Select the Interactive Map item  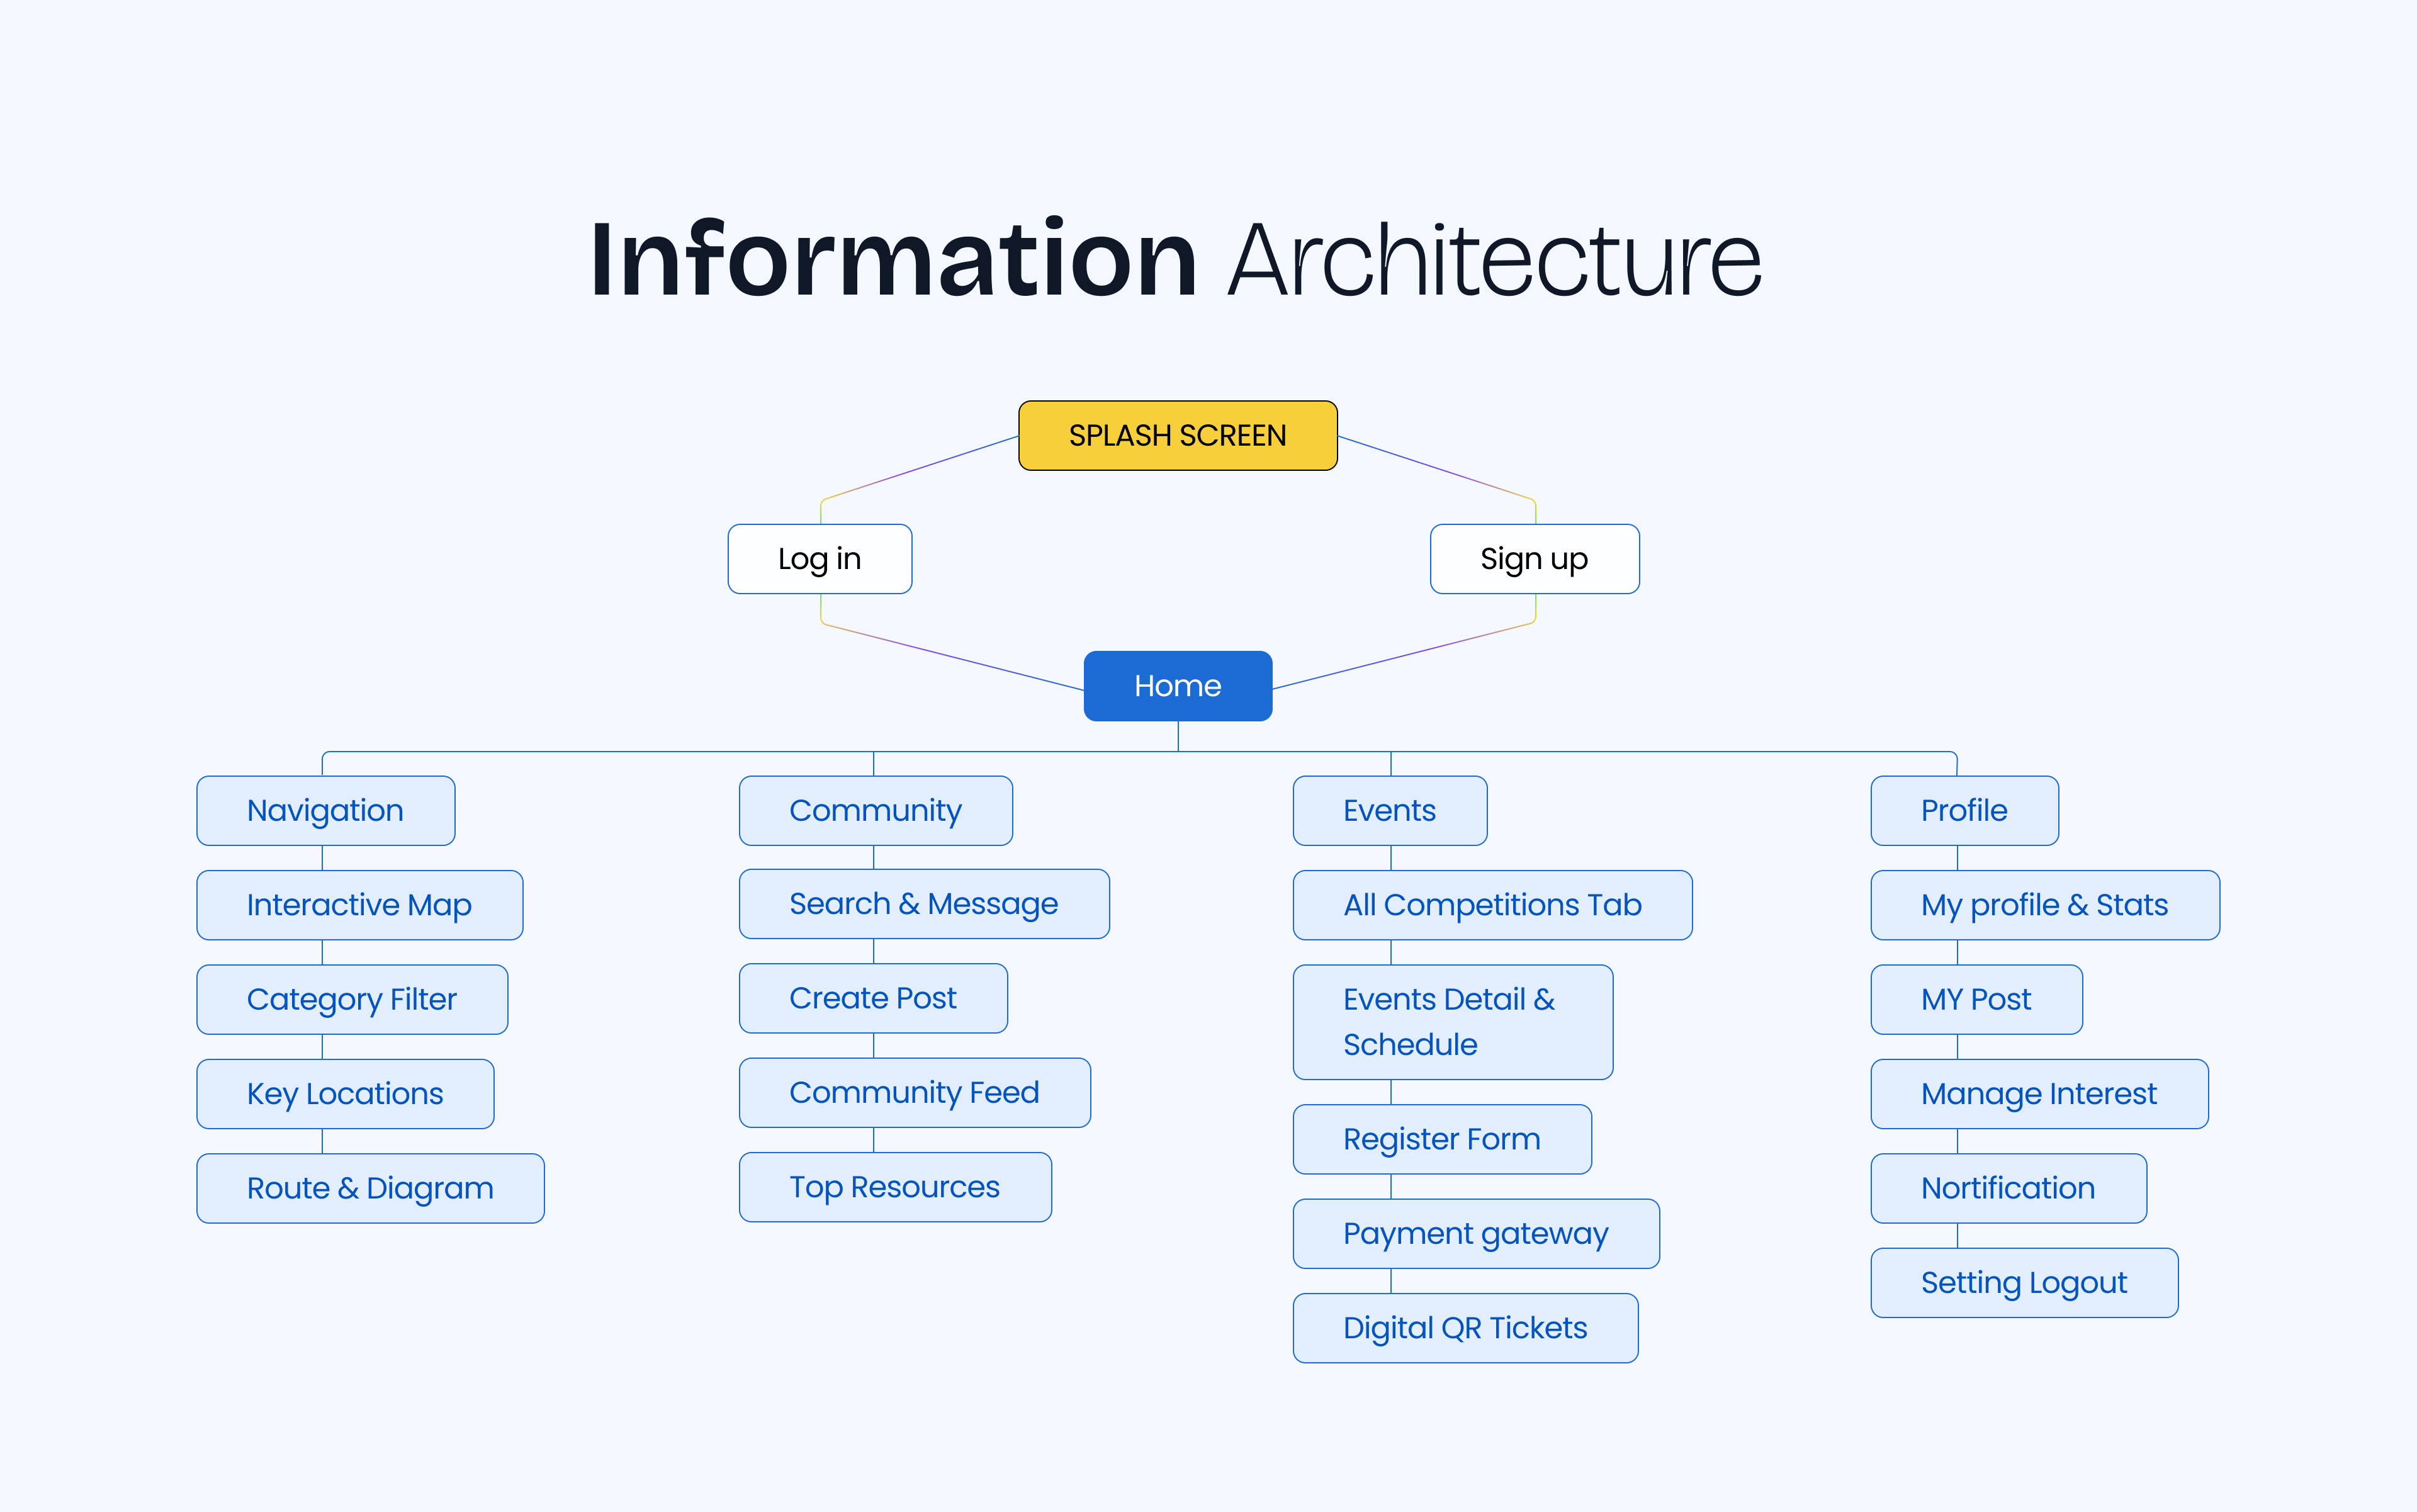click(x=359, y=905)
